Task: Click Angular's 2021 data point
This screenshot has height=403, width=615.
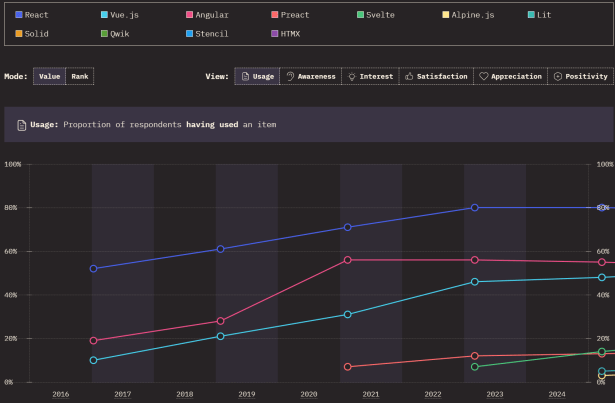Action: 348,260
